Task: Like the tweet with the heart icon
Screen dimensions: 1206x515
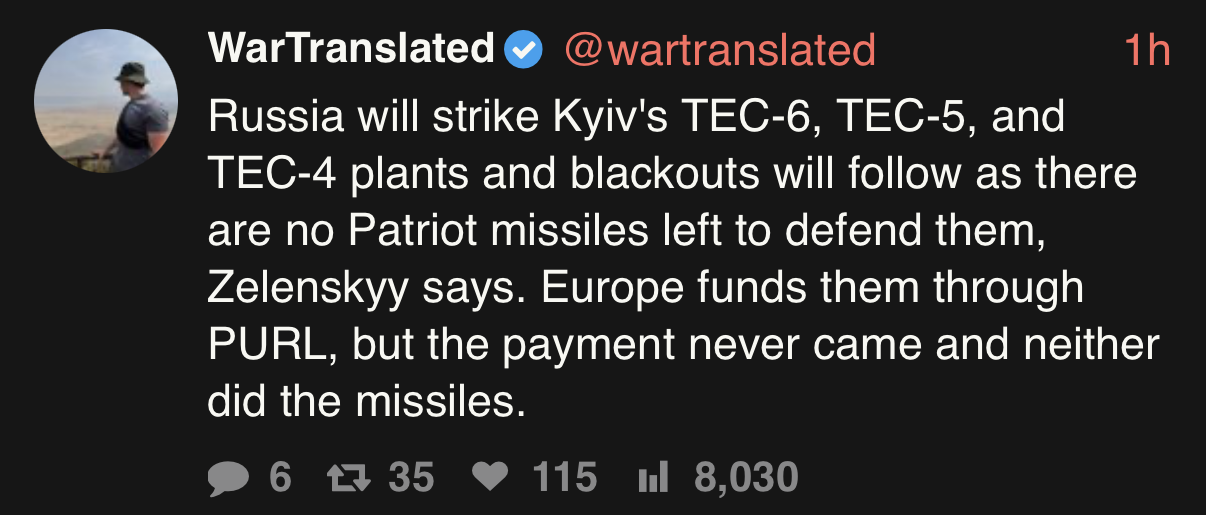Action: click(490, 478)
